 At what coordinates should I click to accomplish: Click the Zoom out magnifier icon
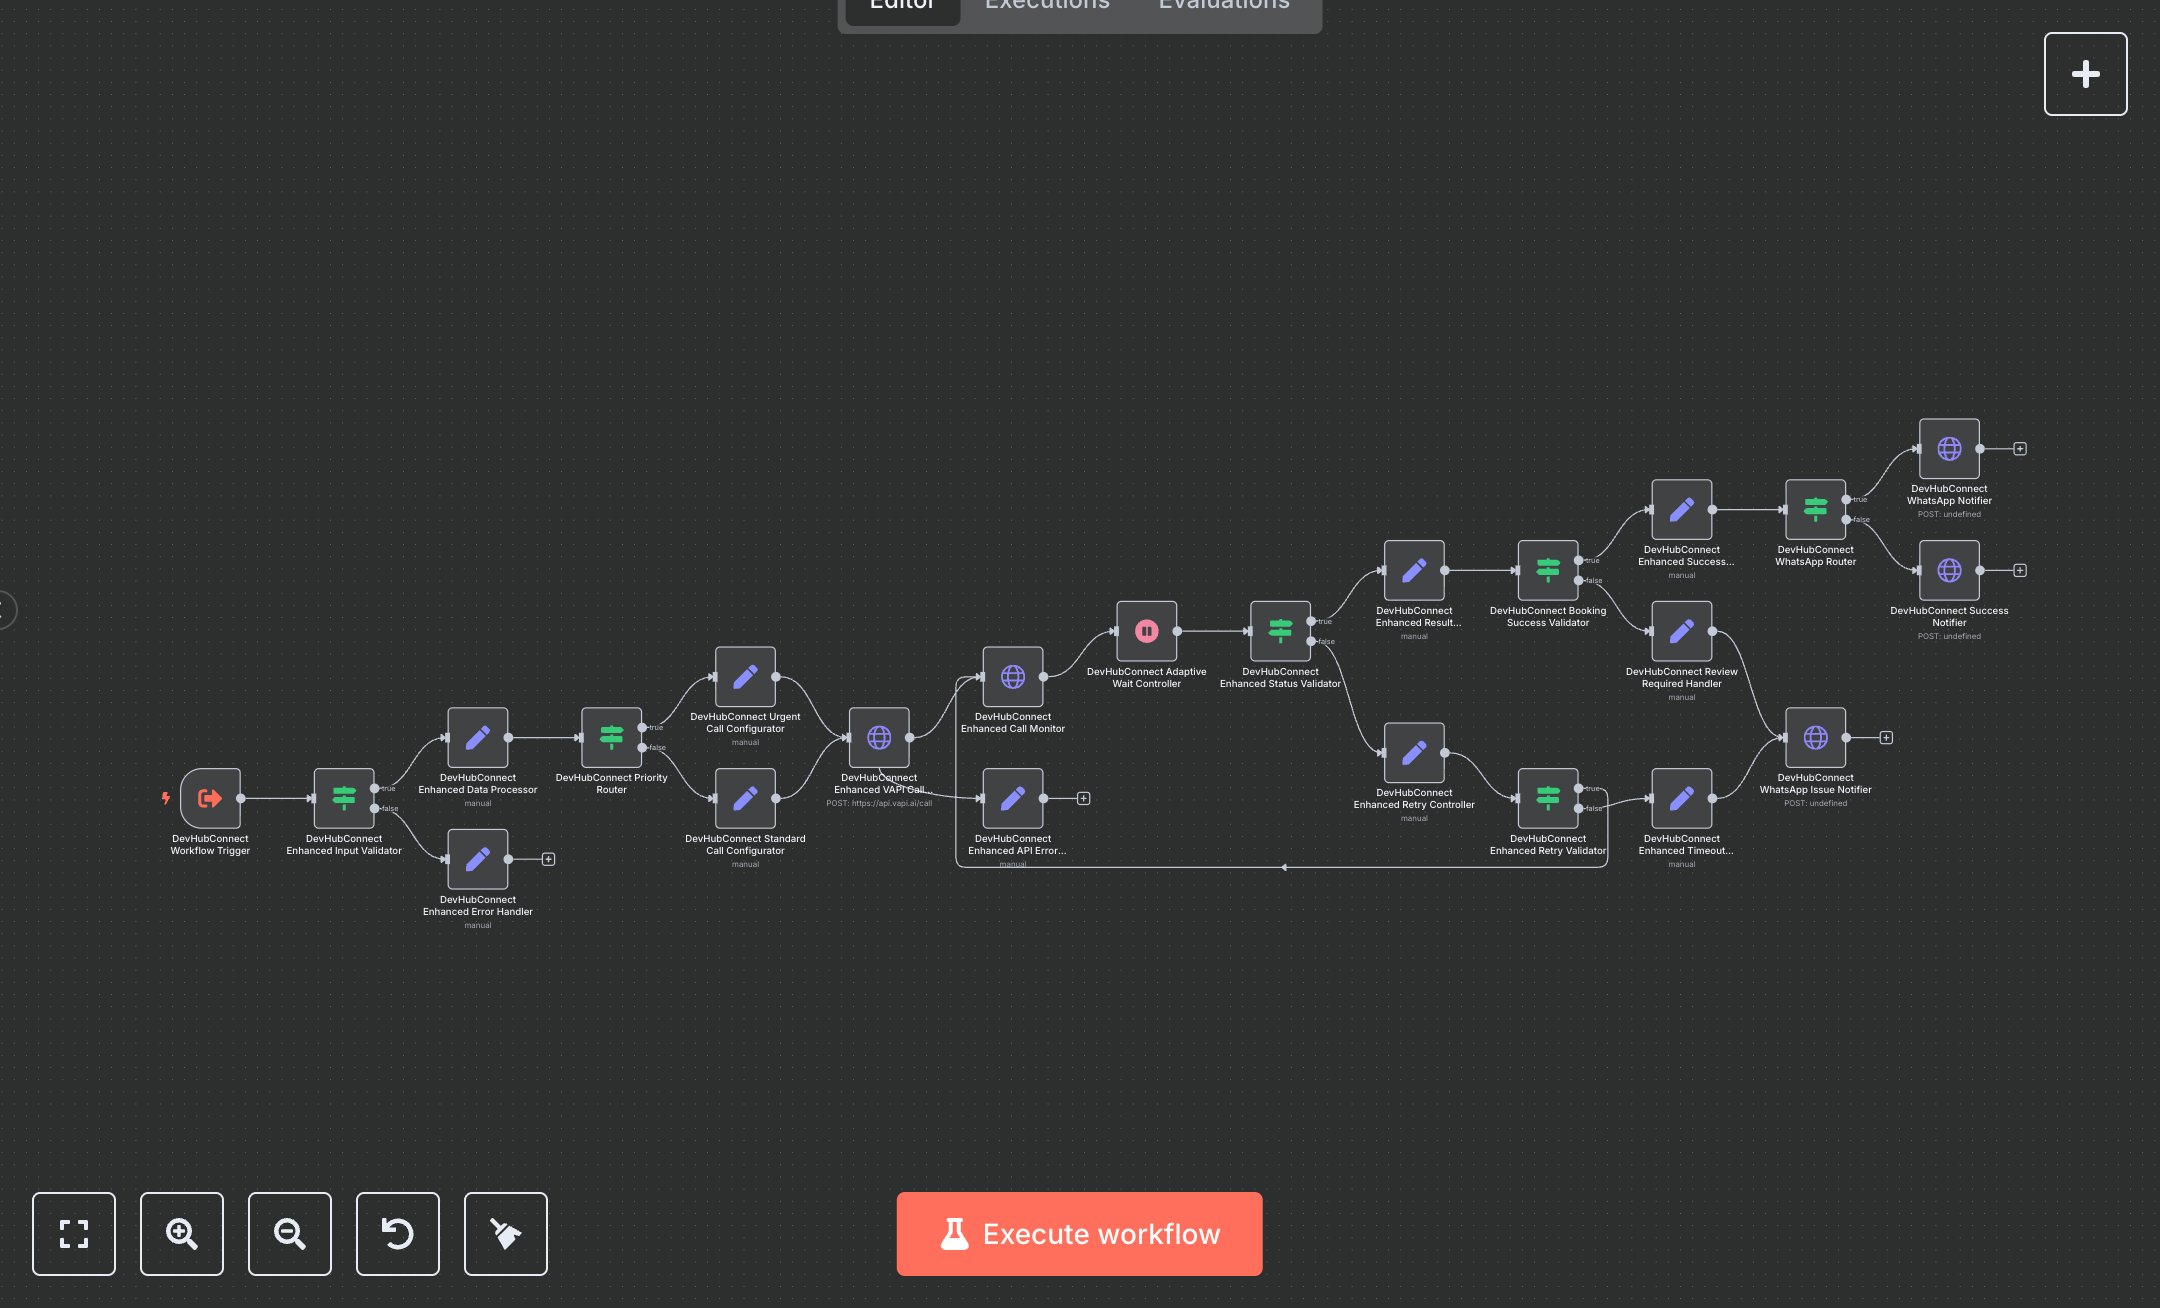(x=290, y=1233)
